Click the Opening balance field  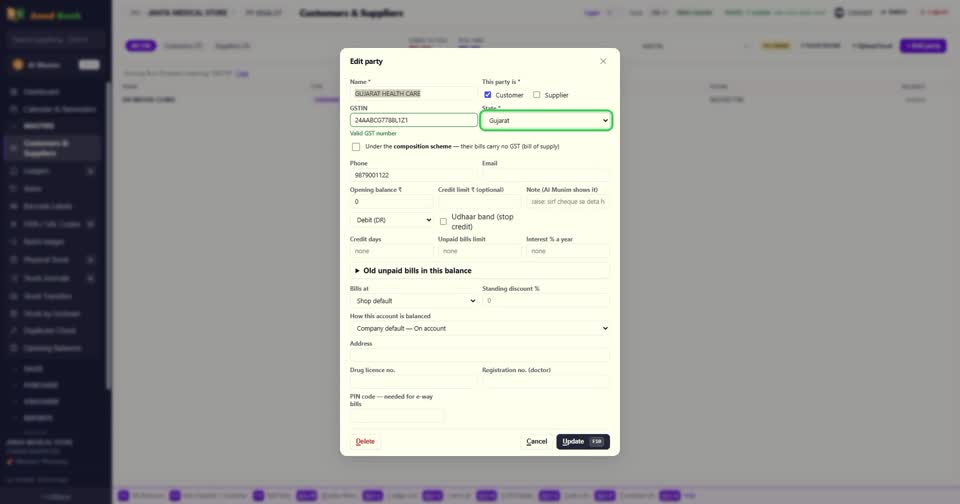pyautogui.click(x=392, y=201)
